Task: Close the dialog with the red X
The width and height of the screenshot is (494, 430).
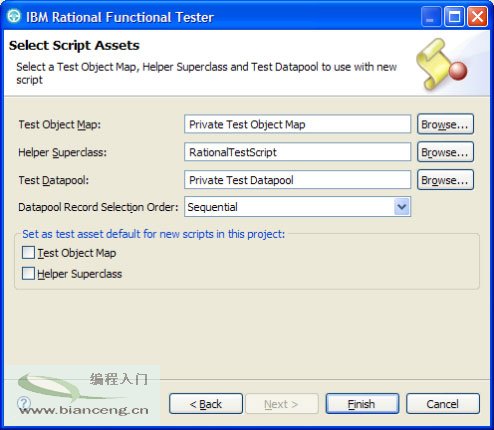Action: (477, 16)
